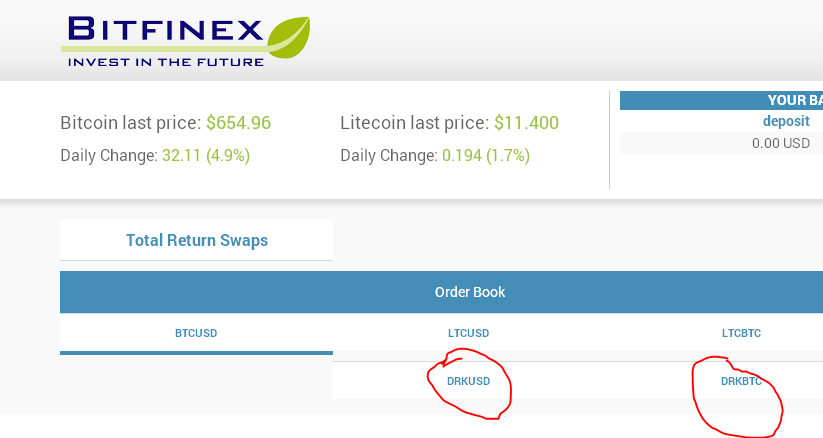Click the Order Book header bar
This screenshot has width=823, height=438.
pyautogui.click(x=469, y=292)
